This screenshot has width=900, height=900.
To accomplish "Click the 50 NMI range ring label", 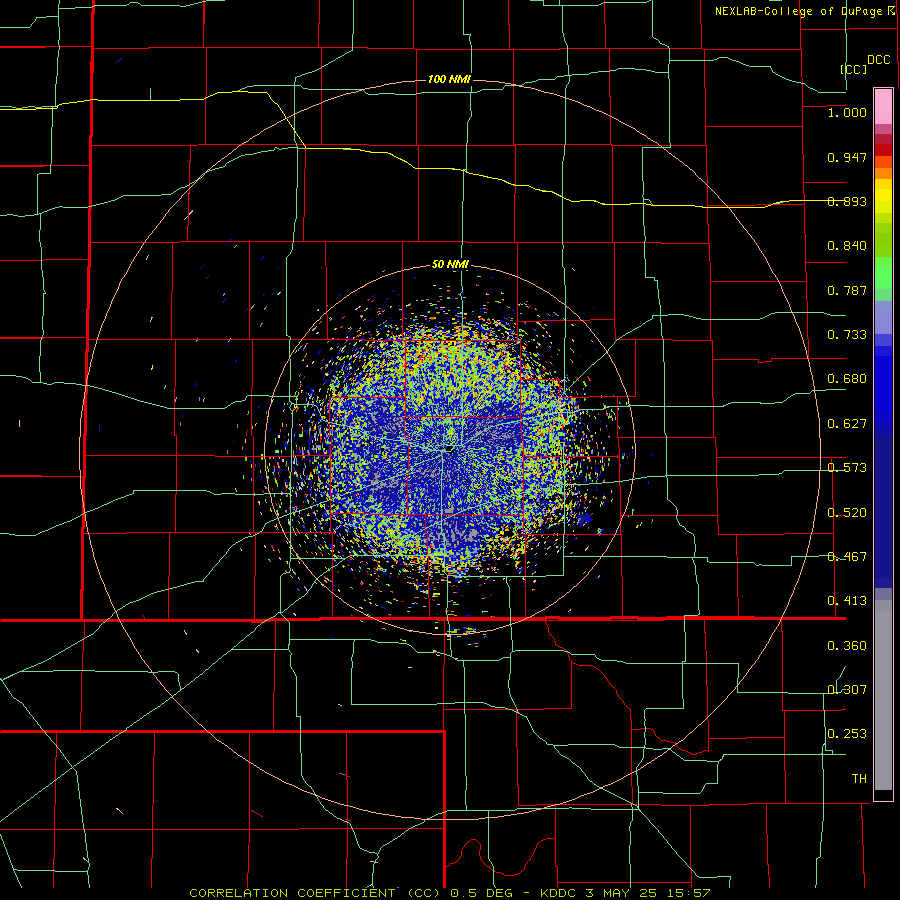I will [450, 265].
